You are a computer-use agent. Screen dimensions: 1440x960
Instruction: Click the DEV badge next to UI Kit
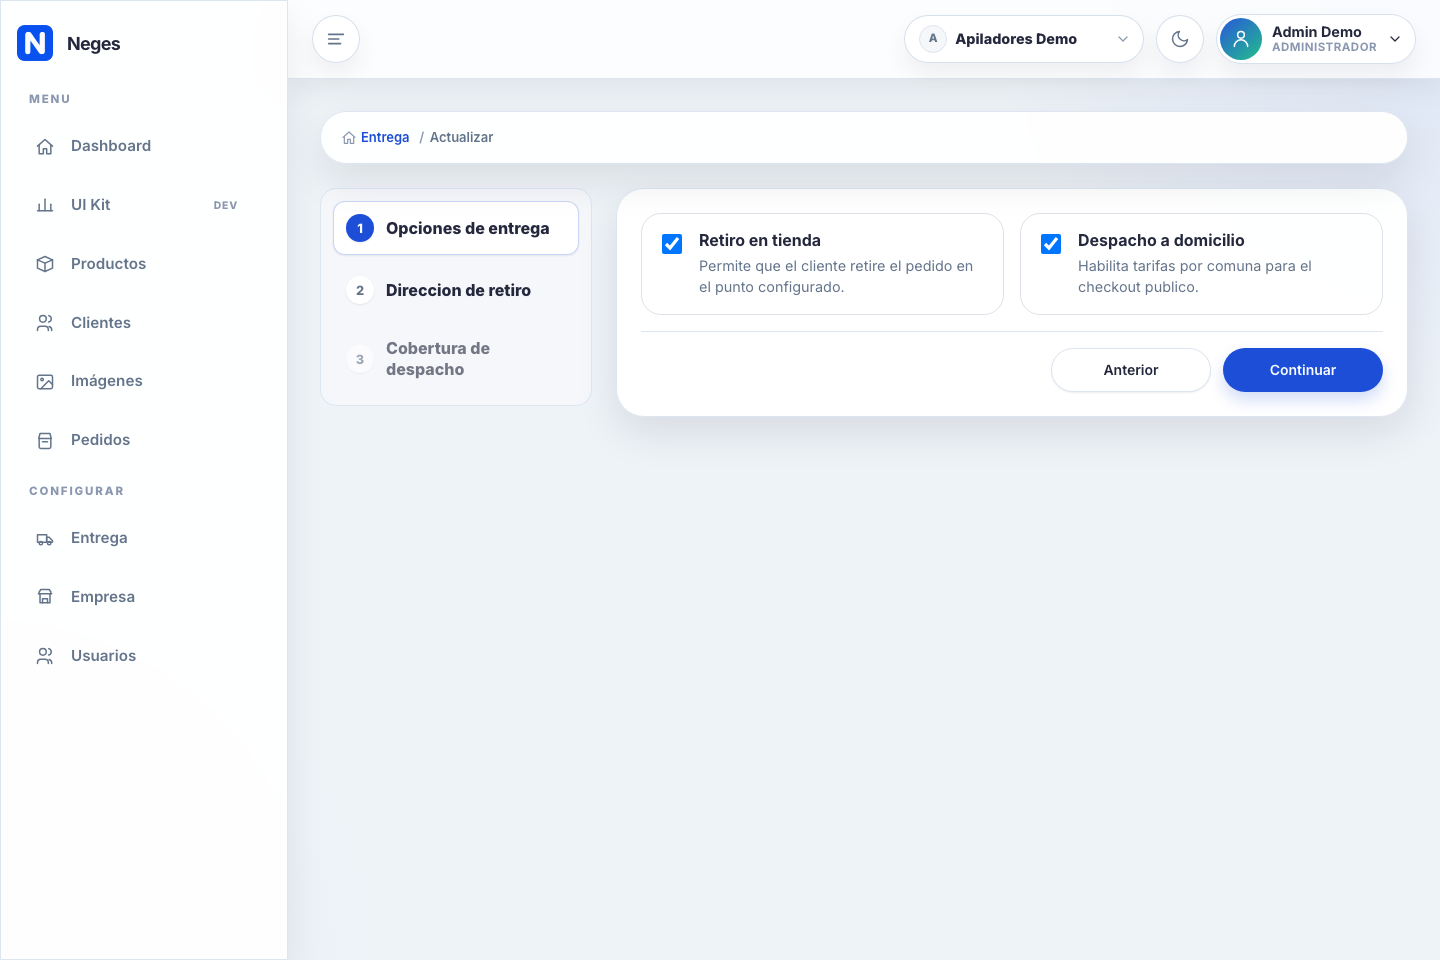click(225, 205)
